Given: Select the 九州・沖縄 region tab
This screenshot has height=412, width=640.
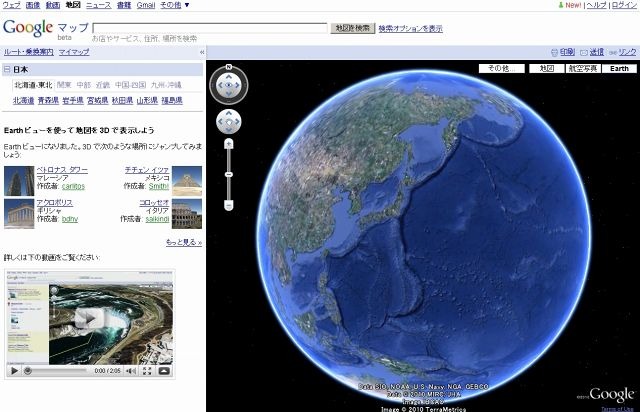Looking at the screenshot, I should [166, 85].
